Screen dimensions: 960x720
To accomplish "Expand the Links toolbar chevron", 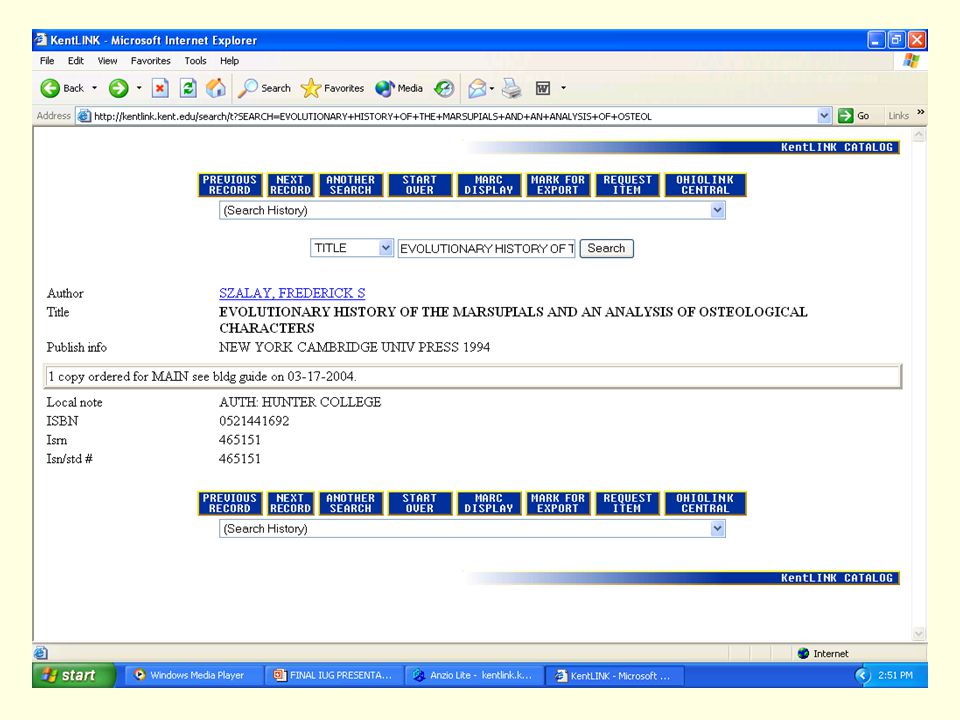I will (x=920, y=113).
